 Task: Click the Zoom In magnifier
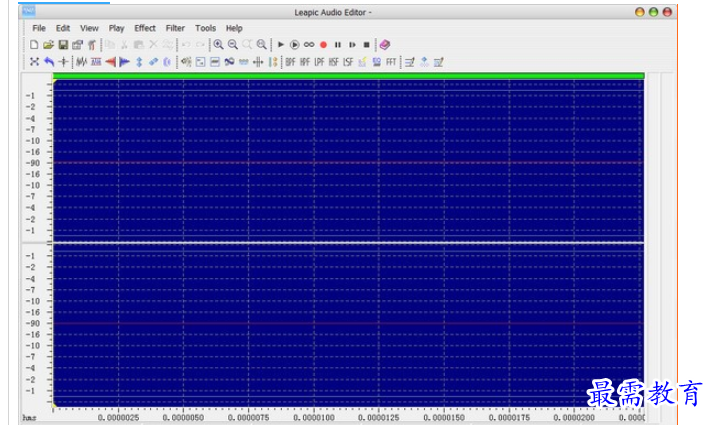(x=218, y=45)
